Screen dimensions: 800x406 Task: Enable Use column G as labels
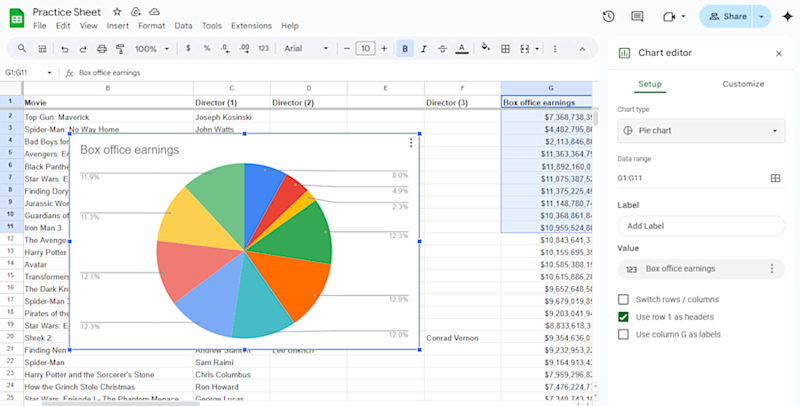click(x=623, y=334)
